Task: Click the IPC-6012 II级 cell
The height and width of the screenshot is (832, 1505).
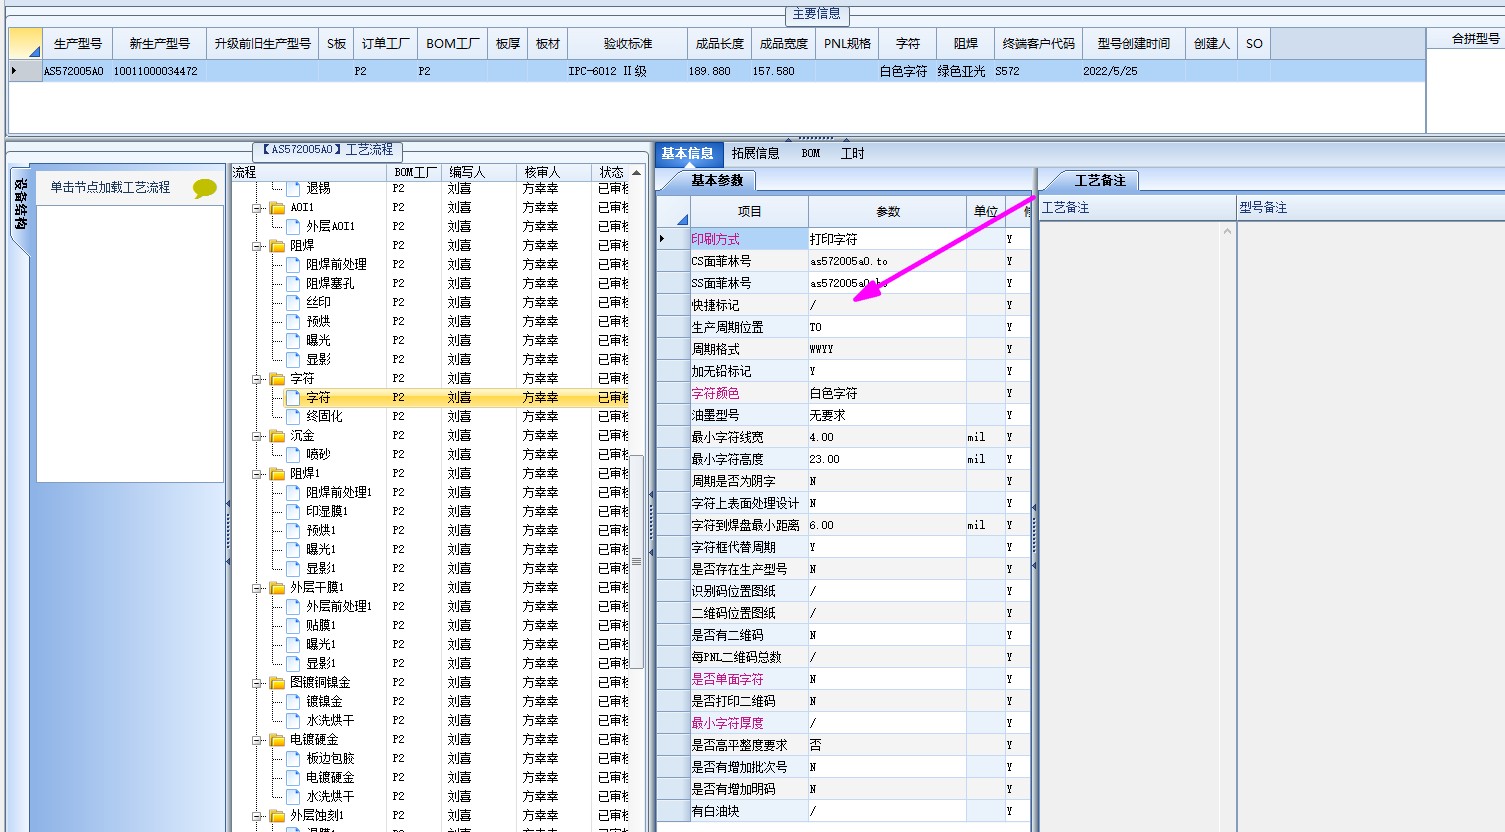Action: 627,71
